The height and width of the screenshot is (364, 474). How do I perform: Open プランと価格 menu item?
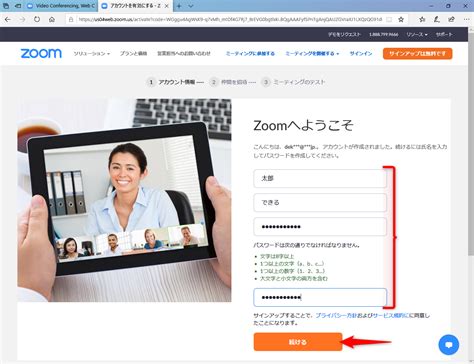pos(133,53)
